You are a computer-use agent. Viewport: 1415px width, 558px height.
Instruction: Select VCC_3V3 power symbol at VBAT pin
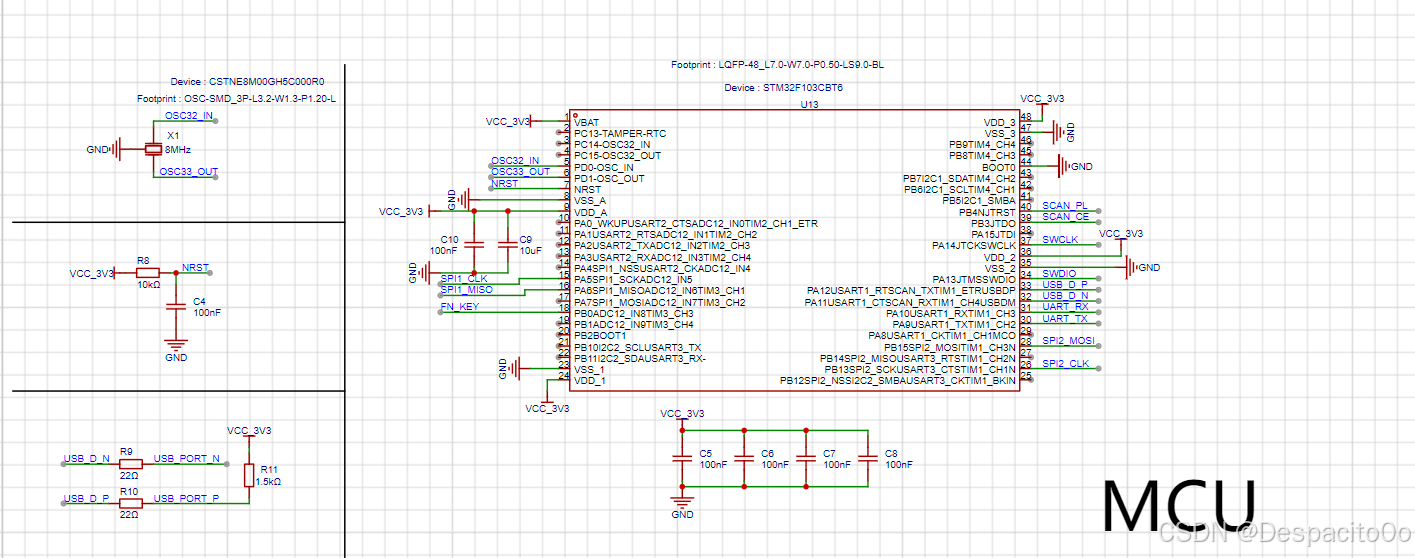click(512, 121)
